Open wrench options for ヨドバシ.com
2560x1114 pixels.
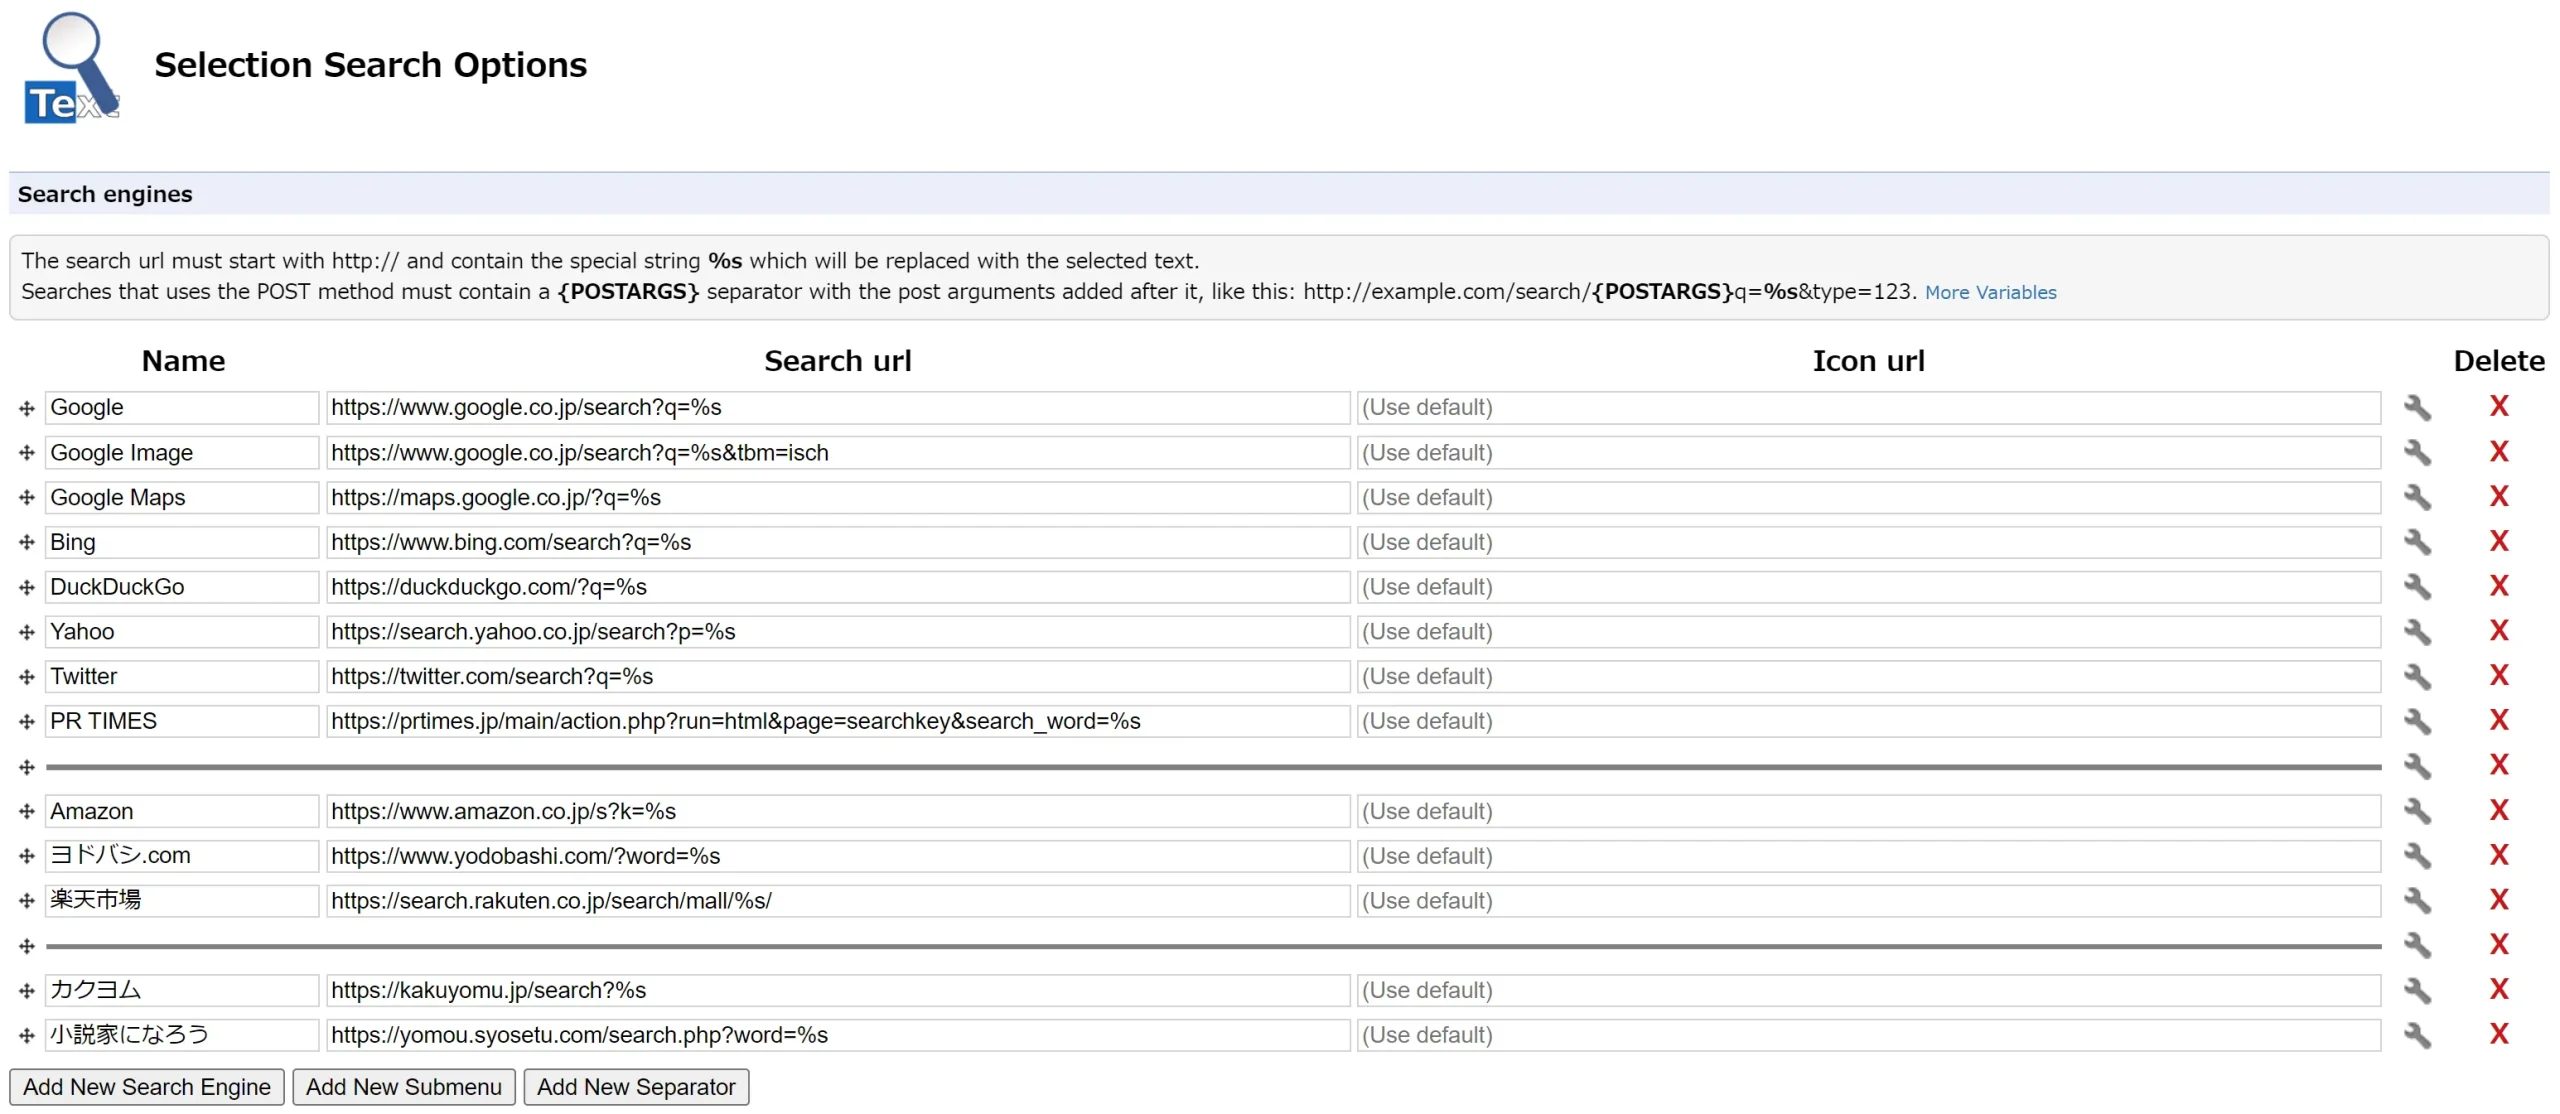(2417, 856)
